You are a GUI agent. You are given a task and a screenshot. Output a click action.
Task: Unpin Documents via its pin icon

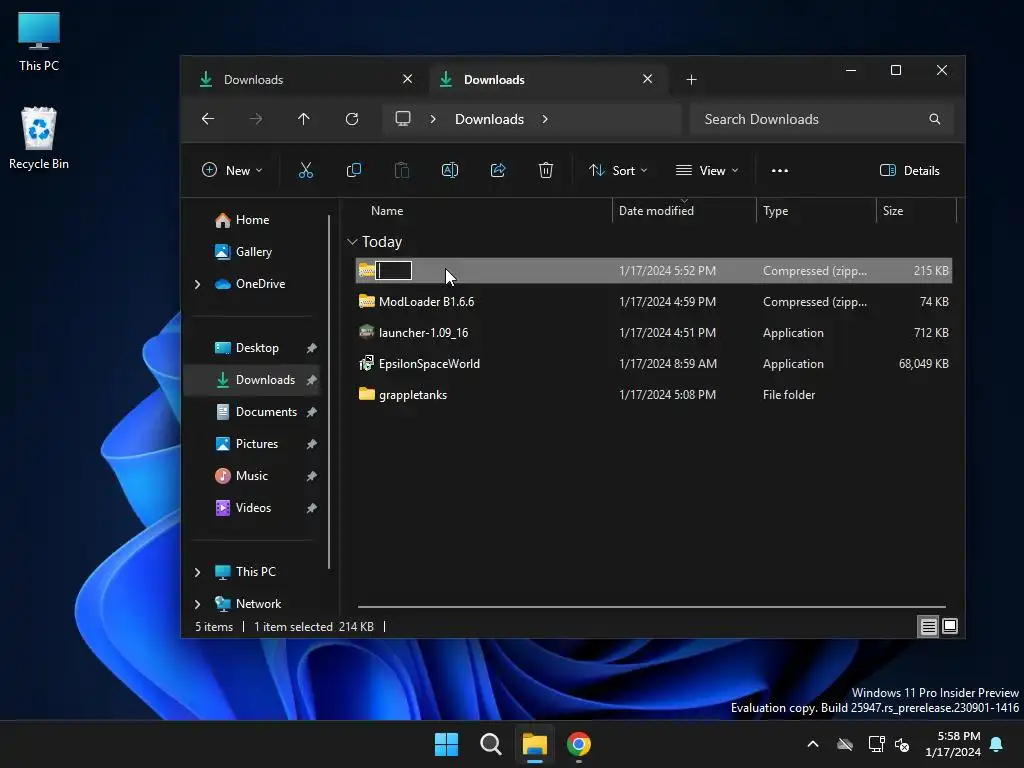point(312,412)
